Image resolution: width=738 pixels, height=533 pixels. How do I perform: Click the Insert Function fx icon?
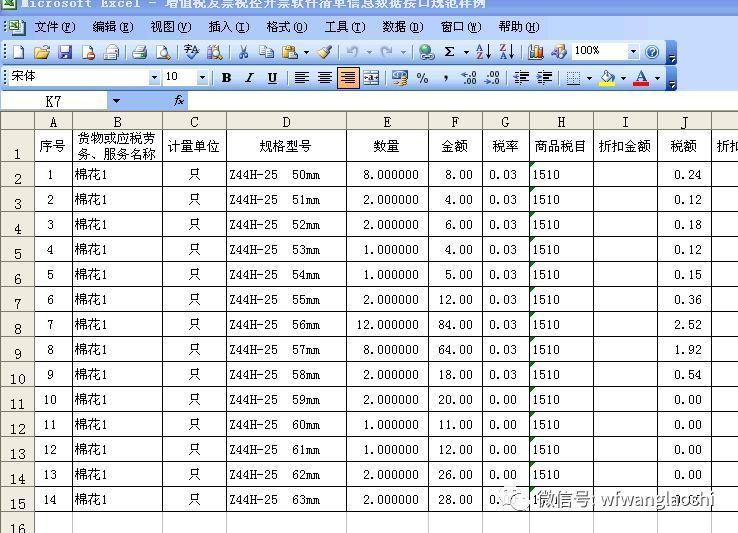[179, 100]
